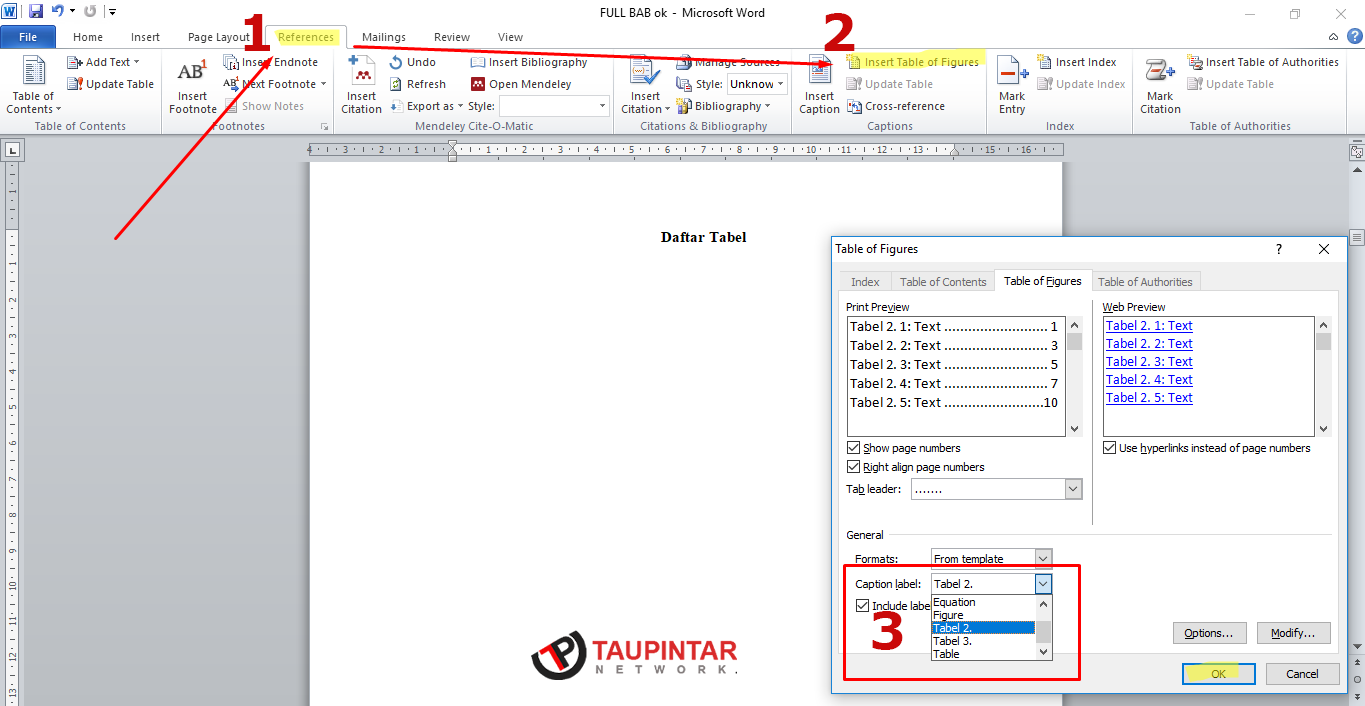Open Footnotes dialog launcher
This screenshot has height=706, width=1365.
(x=324, y=128)
